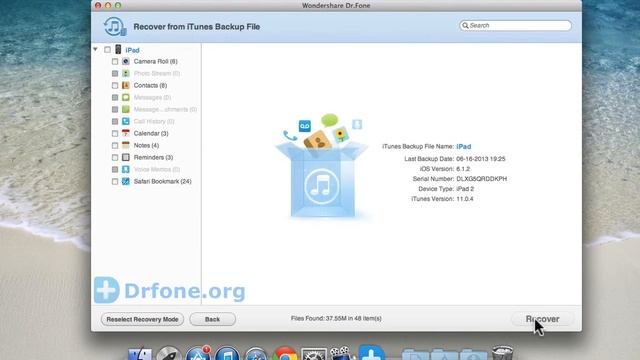Click the Message Attachments icon
Image resolution: width=640 pixels, height=360 pixels.
(126, 109)
